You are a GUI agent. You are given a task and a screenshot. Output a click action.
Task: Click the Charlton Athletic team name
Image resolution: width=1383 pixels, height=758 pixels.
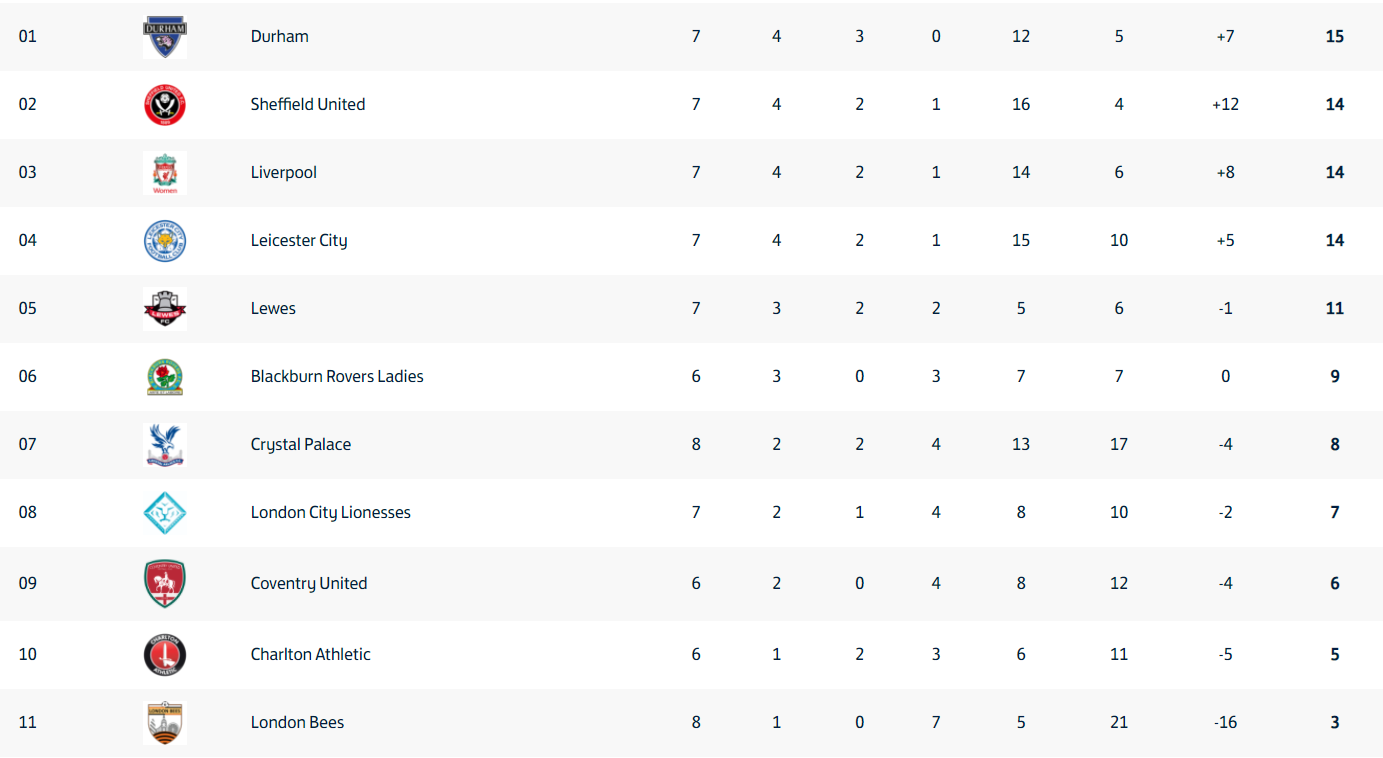tap(311, 654)
